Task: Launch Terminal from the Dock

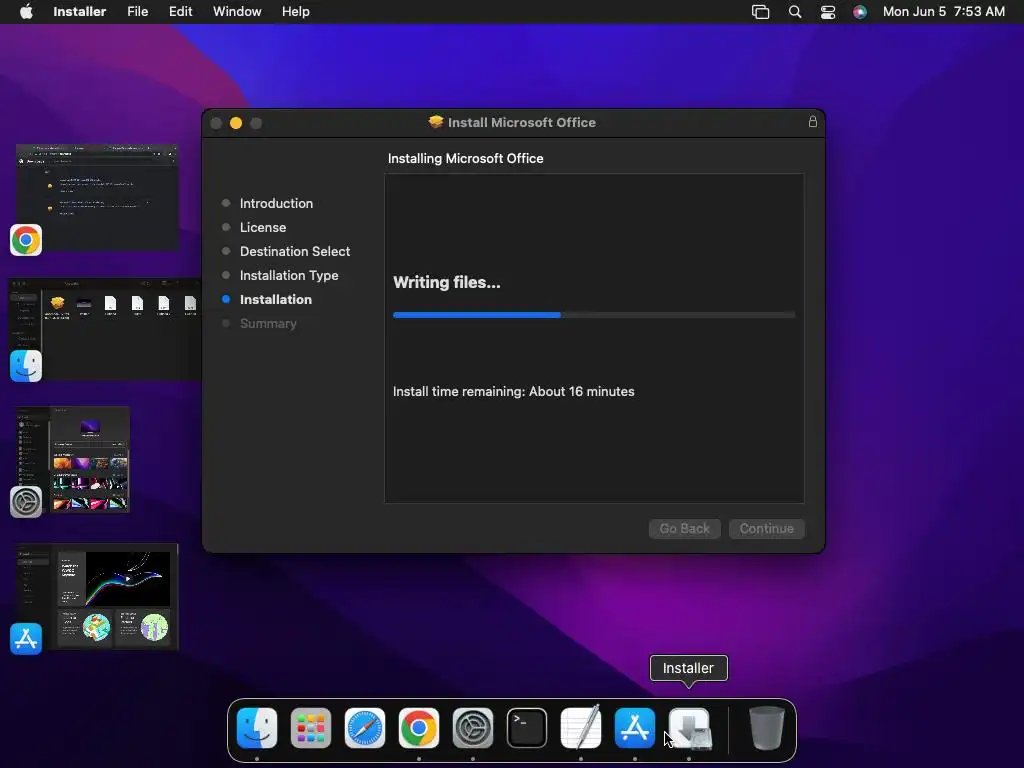Action: tap(527, 728)
